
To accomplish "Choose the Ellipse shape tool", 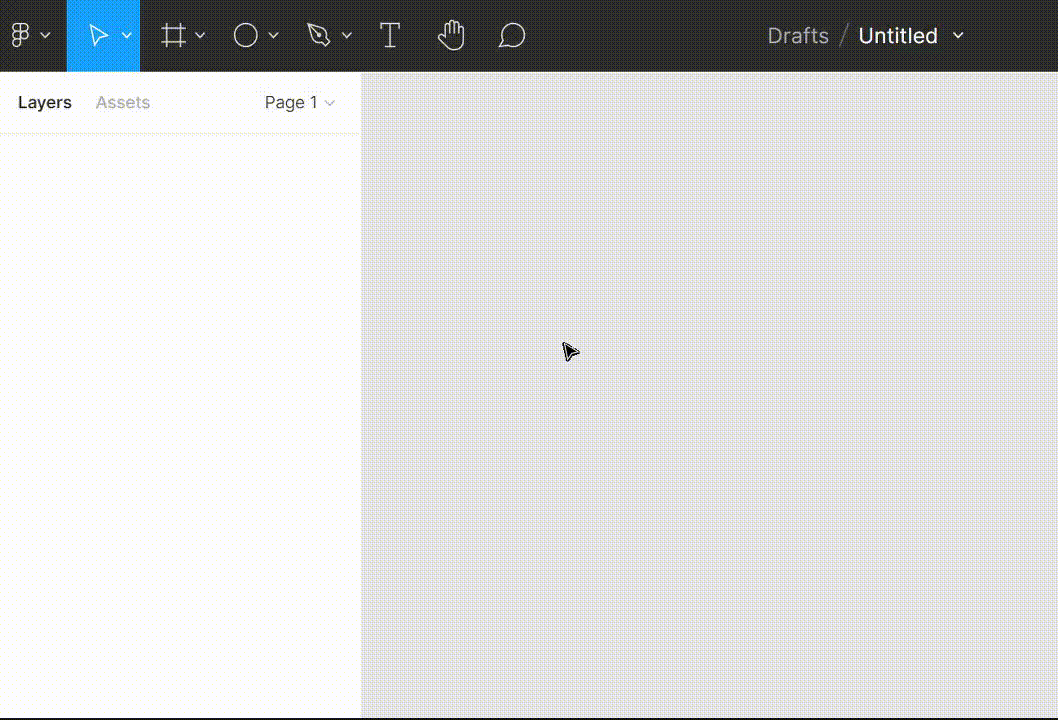I will point(246,35).
